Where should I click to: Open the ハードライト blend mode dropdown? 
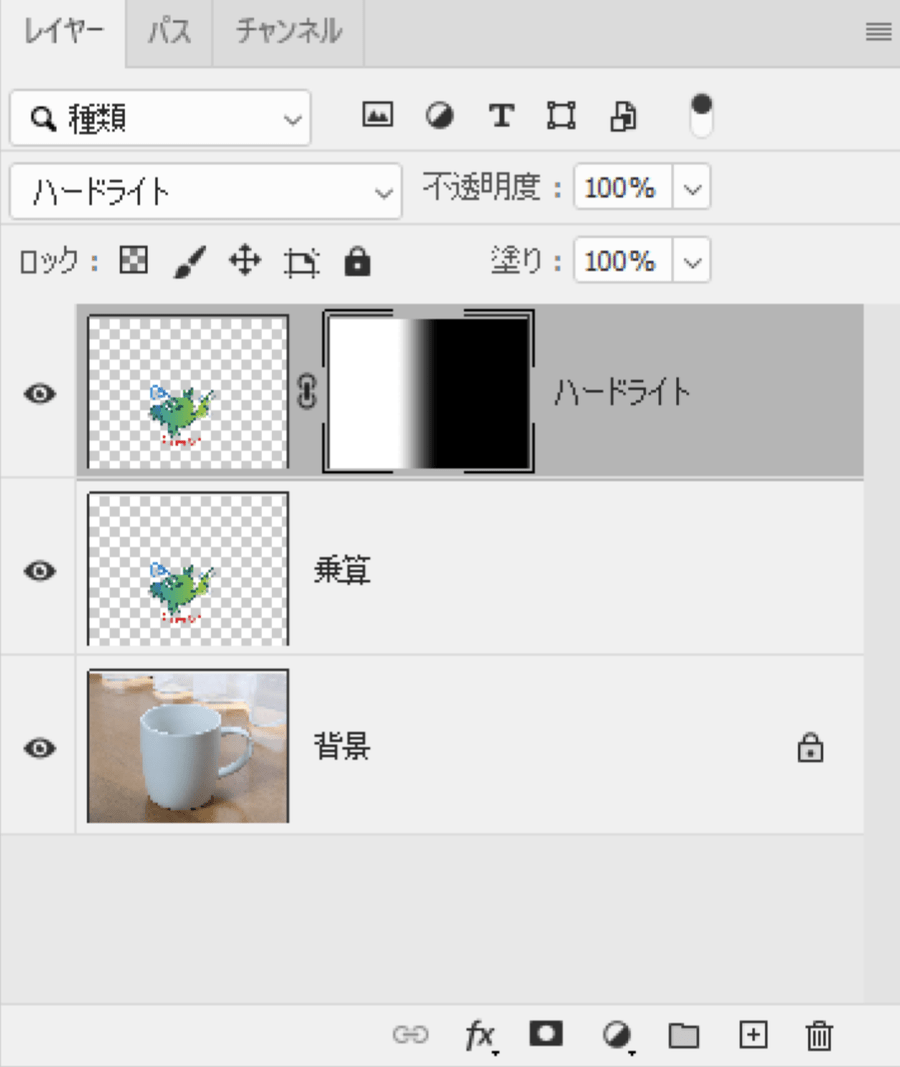coord(205,191)
